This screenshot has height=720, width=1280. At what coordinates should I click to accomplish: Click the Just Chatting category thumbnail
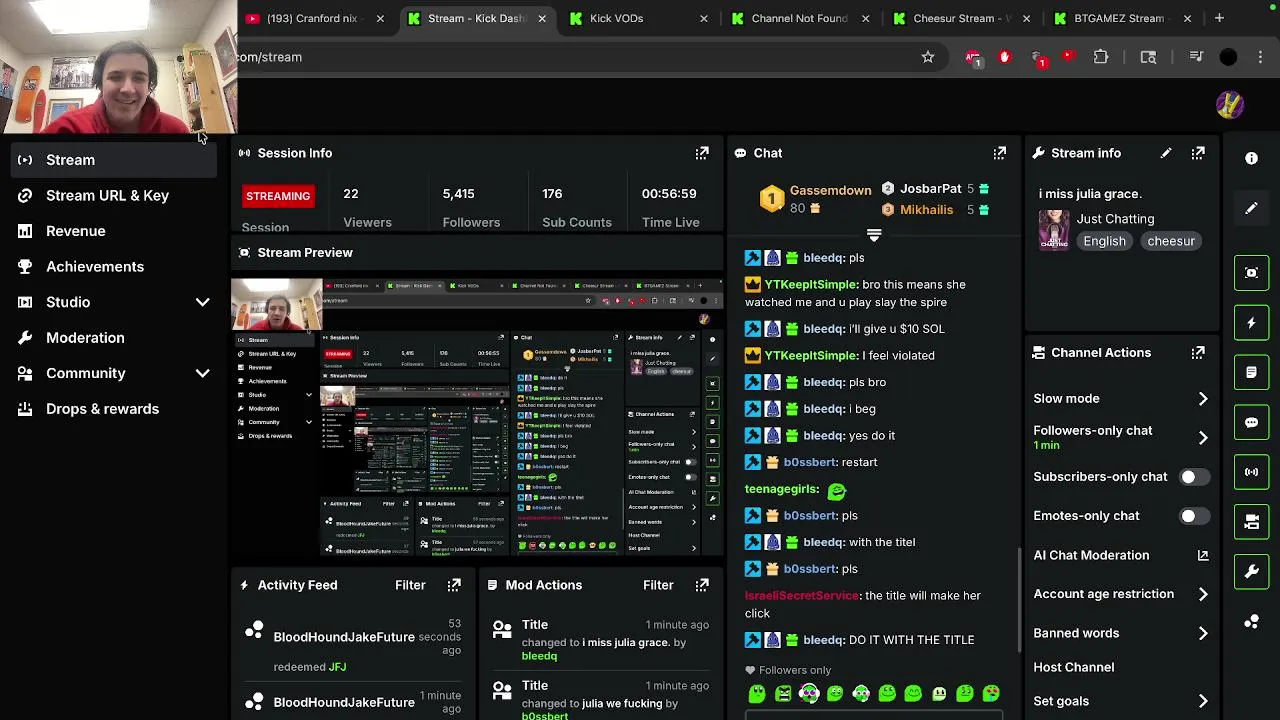point(1054,230)
